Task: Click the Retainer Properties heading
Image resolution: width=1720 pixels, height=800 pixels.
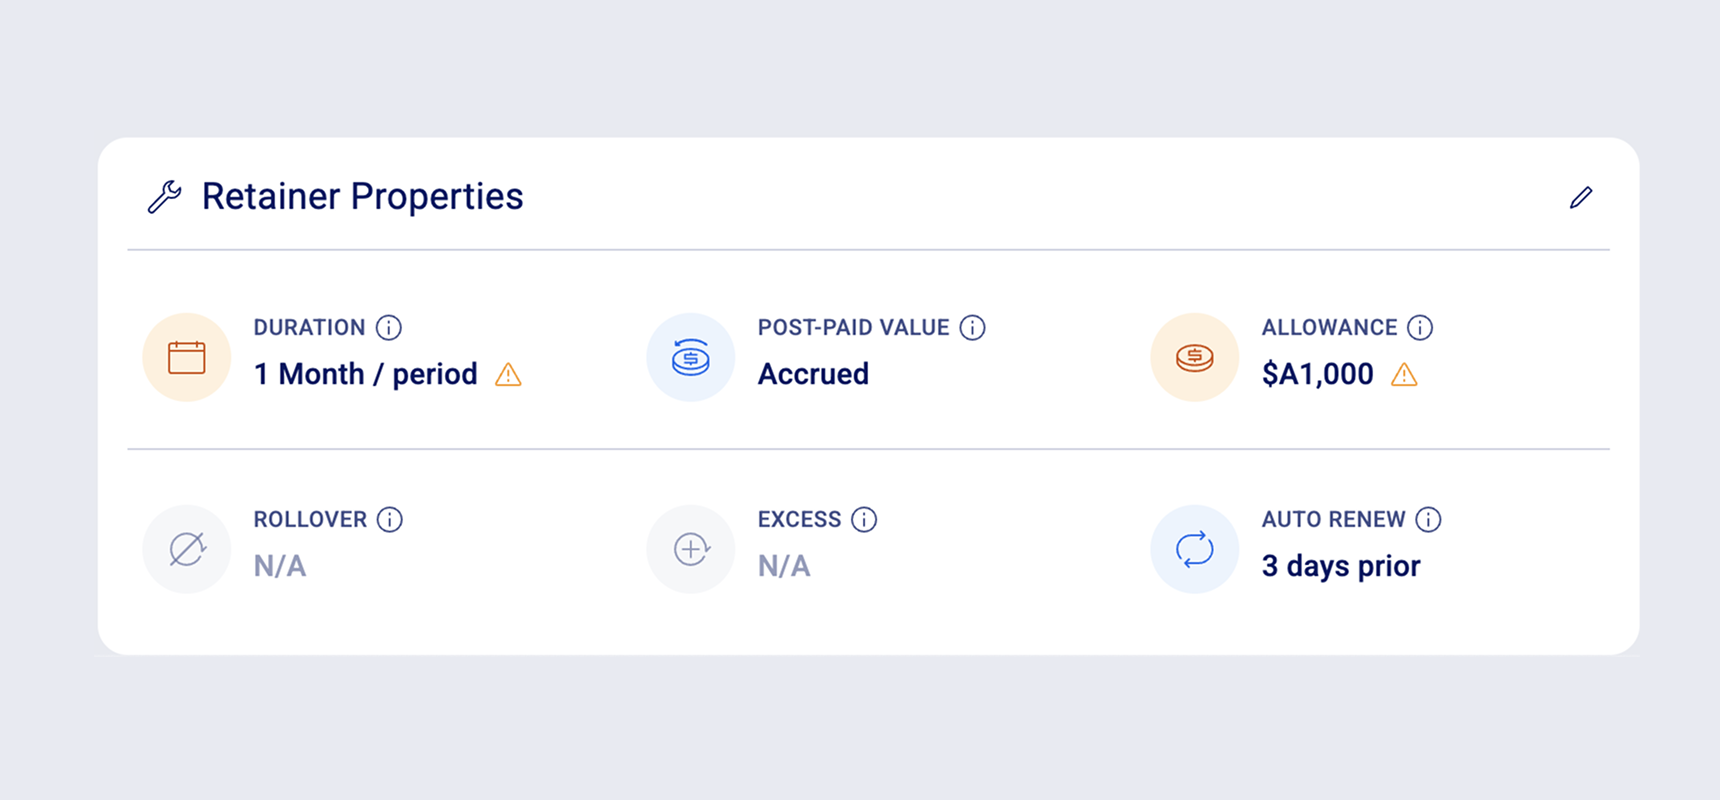Action: point(363,197)
